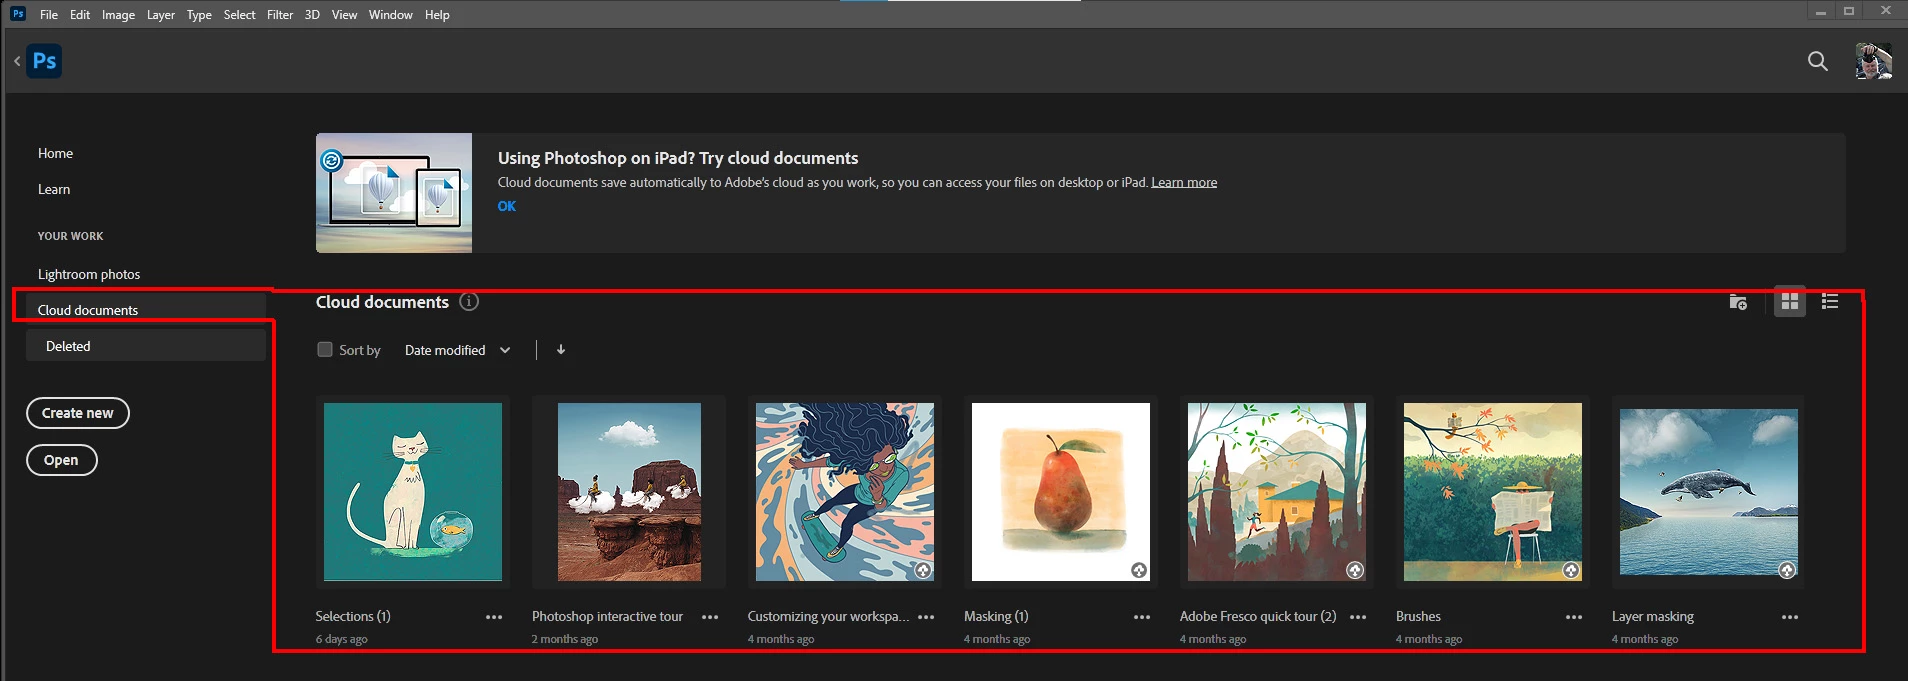Open the user profile avatar

(x=1873, y=61)
